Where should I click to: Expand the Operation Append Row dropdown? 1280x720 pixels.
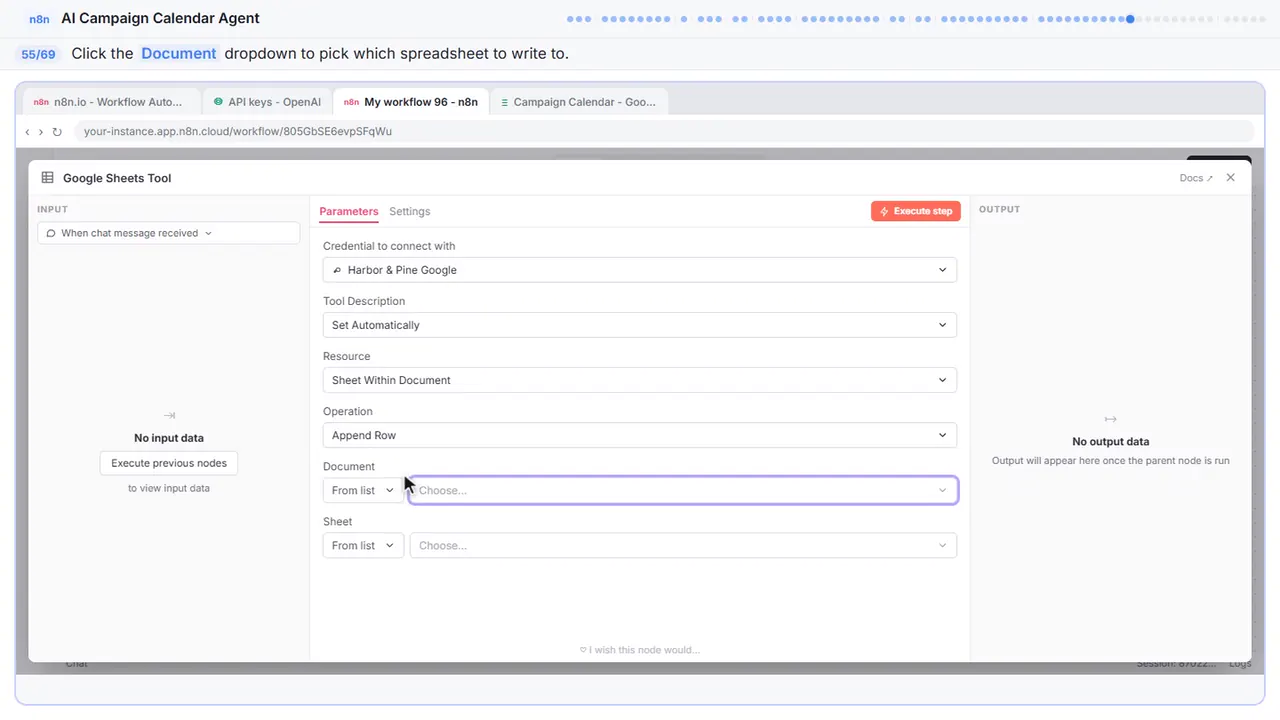coord(640,435)
